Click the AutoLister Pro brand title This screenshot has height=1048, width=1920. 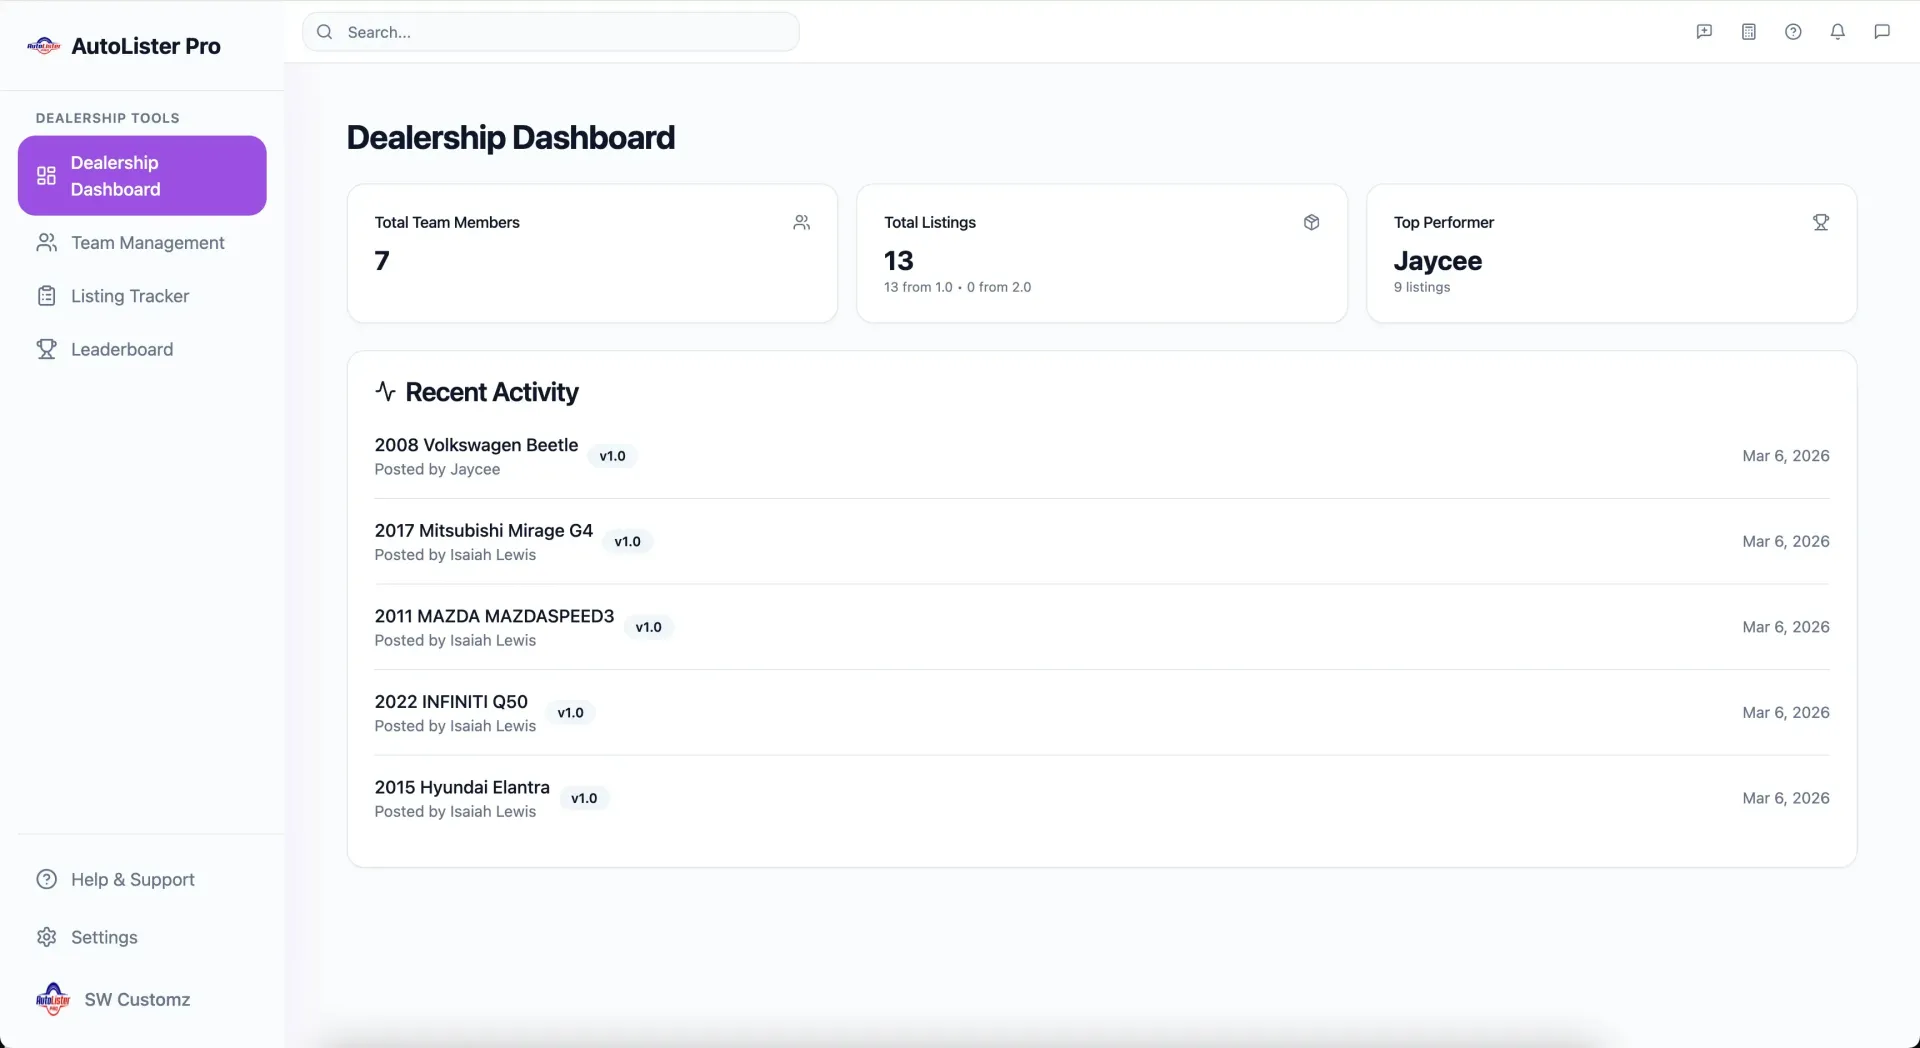(146, 46)
